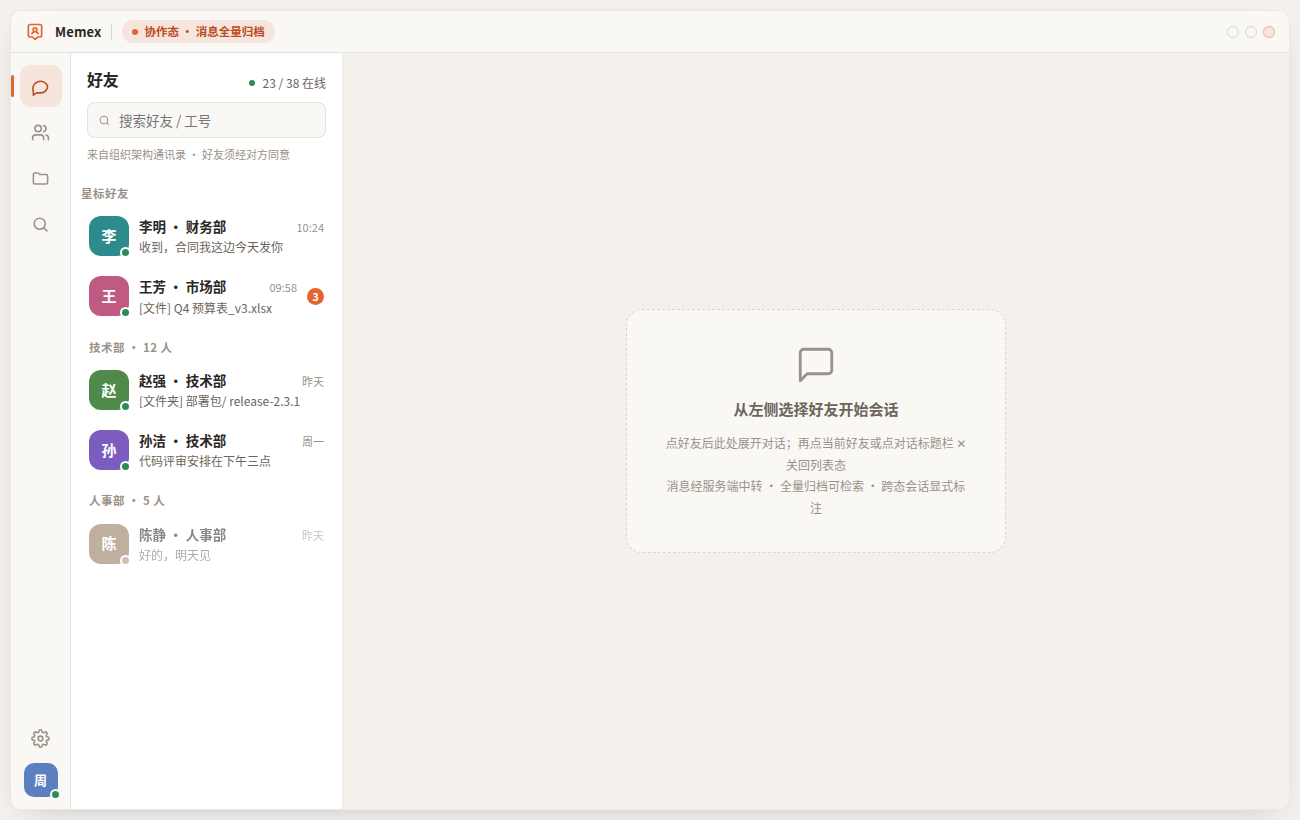Click 从左侧选择好友开始会话 heading
The image size is (1300, 820).
816,410
